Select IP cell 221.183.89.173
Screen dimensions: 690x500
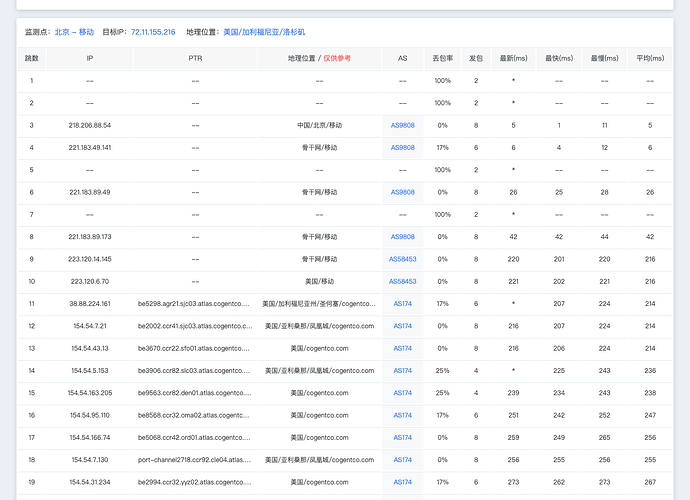tap(90, 236)
